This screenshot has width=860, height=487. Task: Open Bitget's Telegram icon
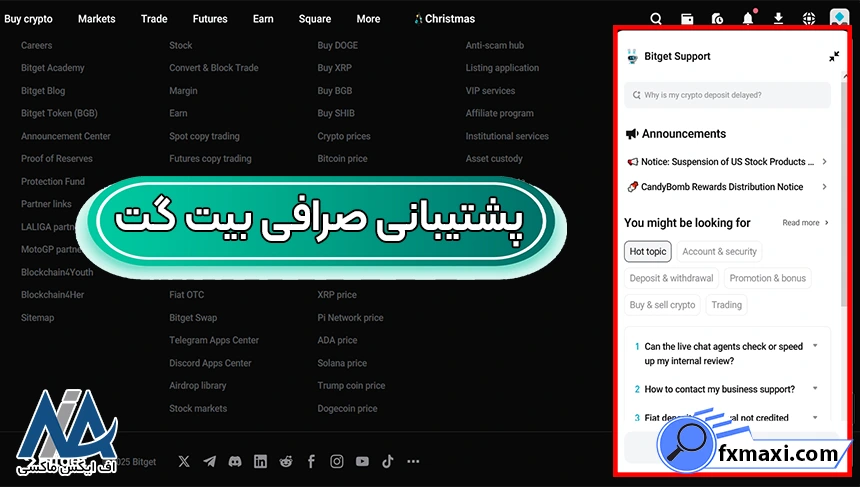point(210,461)
